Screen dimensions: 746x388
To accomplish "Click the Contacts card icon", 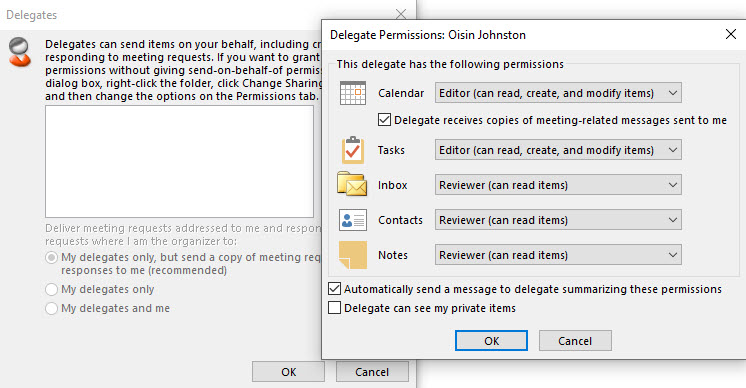I will click(353, 220).
